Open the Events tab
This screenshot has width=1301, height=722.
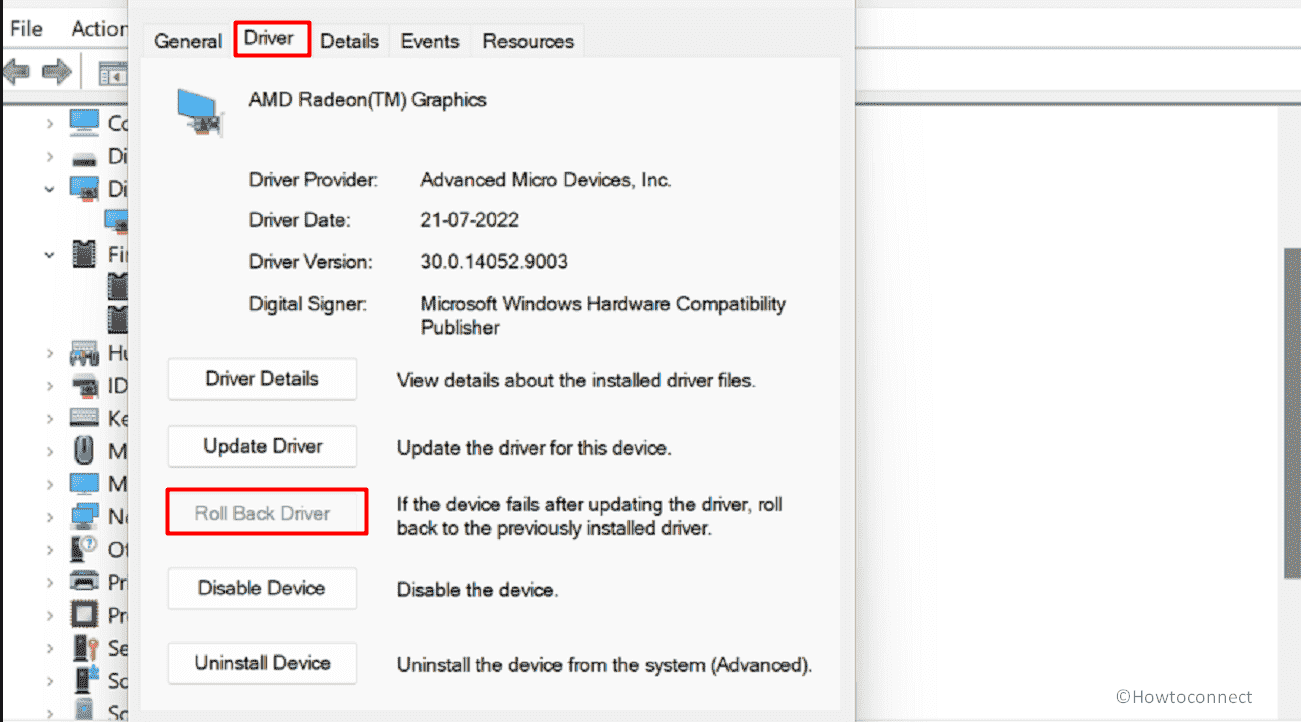[430, 41]
